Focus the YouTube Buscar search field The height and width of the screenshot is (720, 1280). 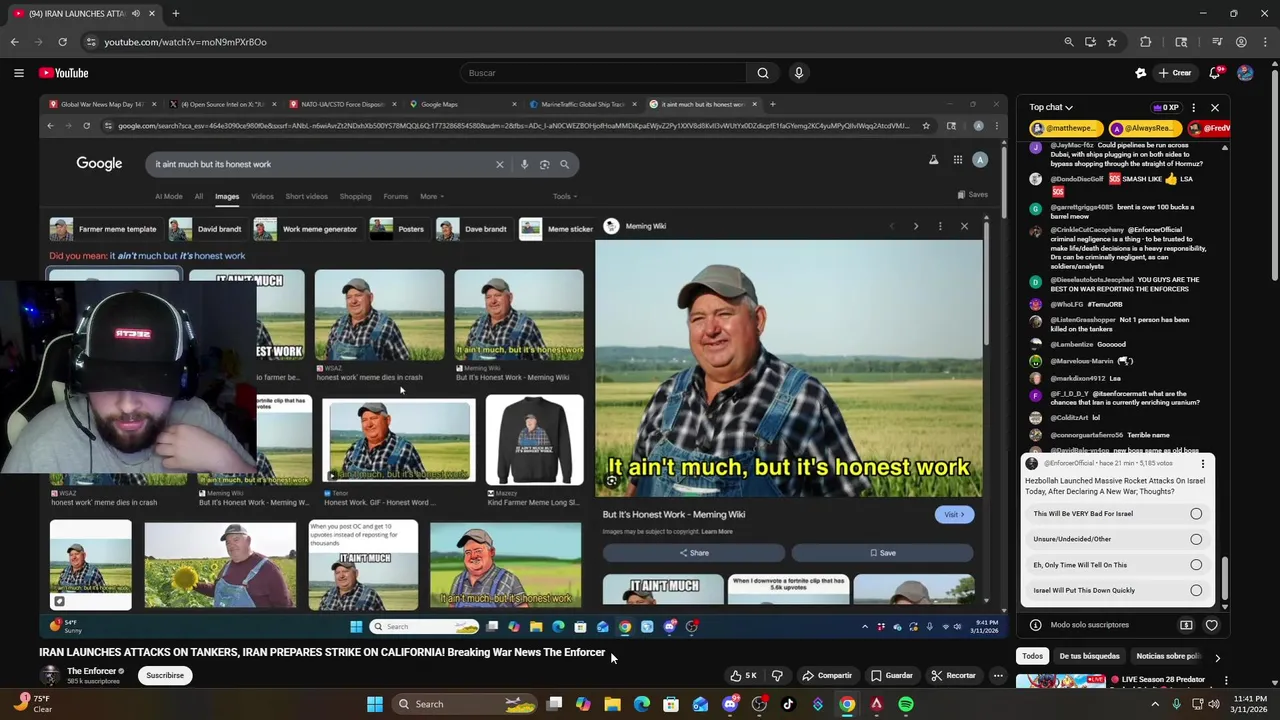[x=603, y=73]
